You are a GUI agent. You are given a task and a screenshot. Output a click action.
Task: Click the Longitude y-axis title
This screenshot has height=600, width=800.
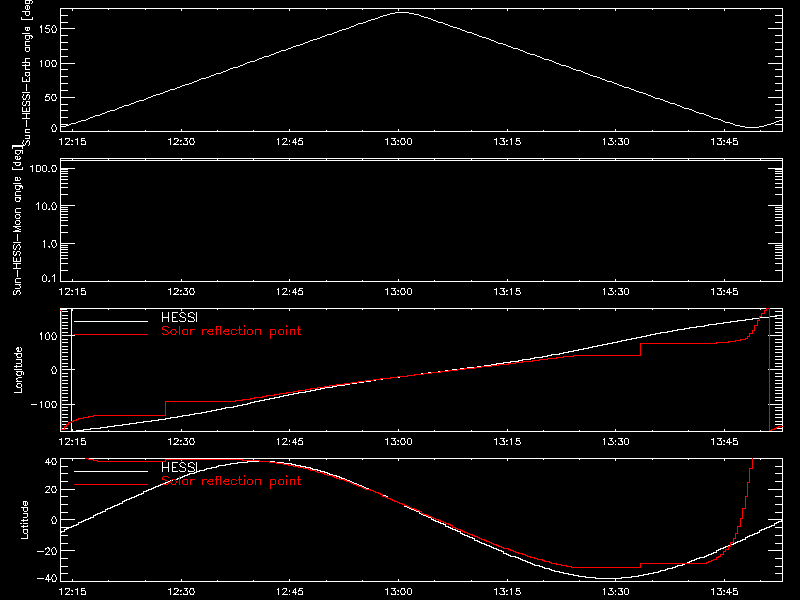click(18, 370)
